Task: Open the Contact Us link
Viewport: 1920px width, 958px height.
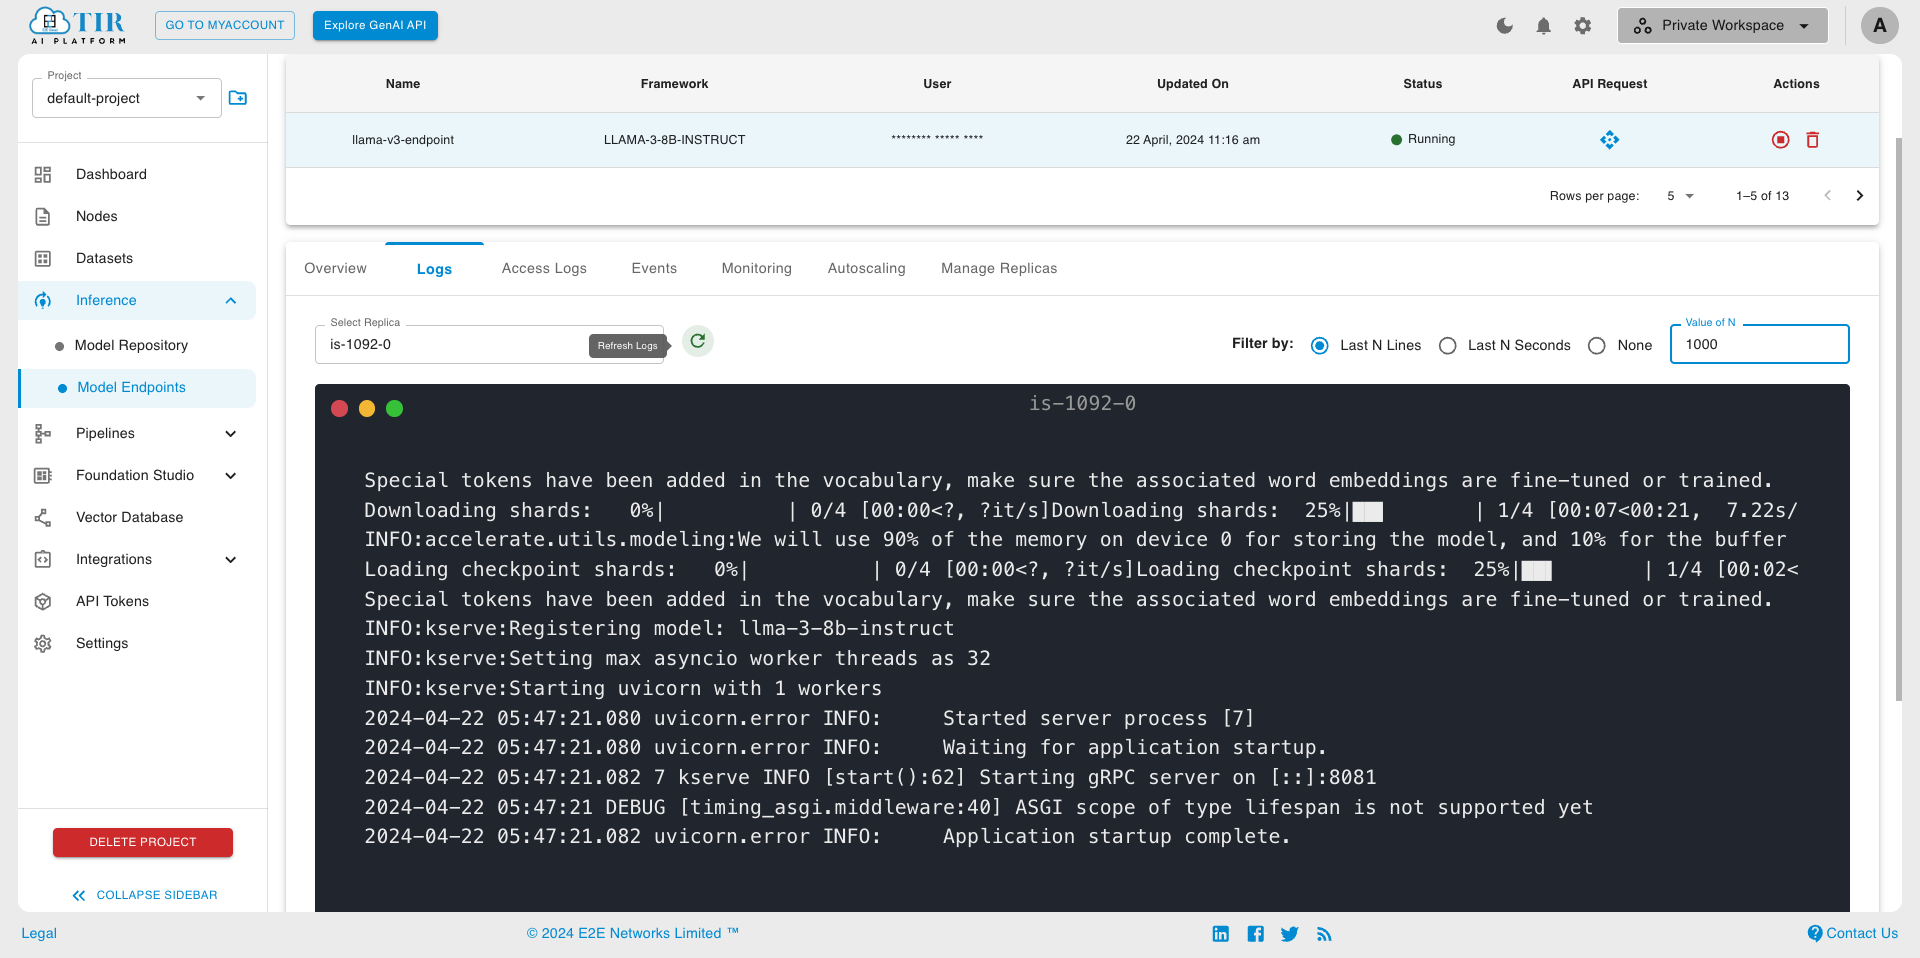Action: point(1852,933)
